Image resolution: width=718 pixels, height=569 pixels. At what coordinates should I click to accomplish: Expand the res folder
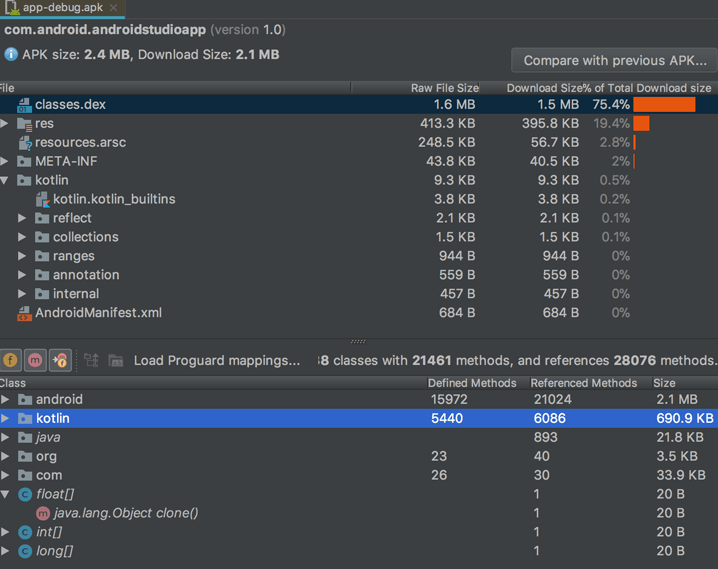[5, 123]
